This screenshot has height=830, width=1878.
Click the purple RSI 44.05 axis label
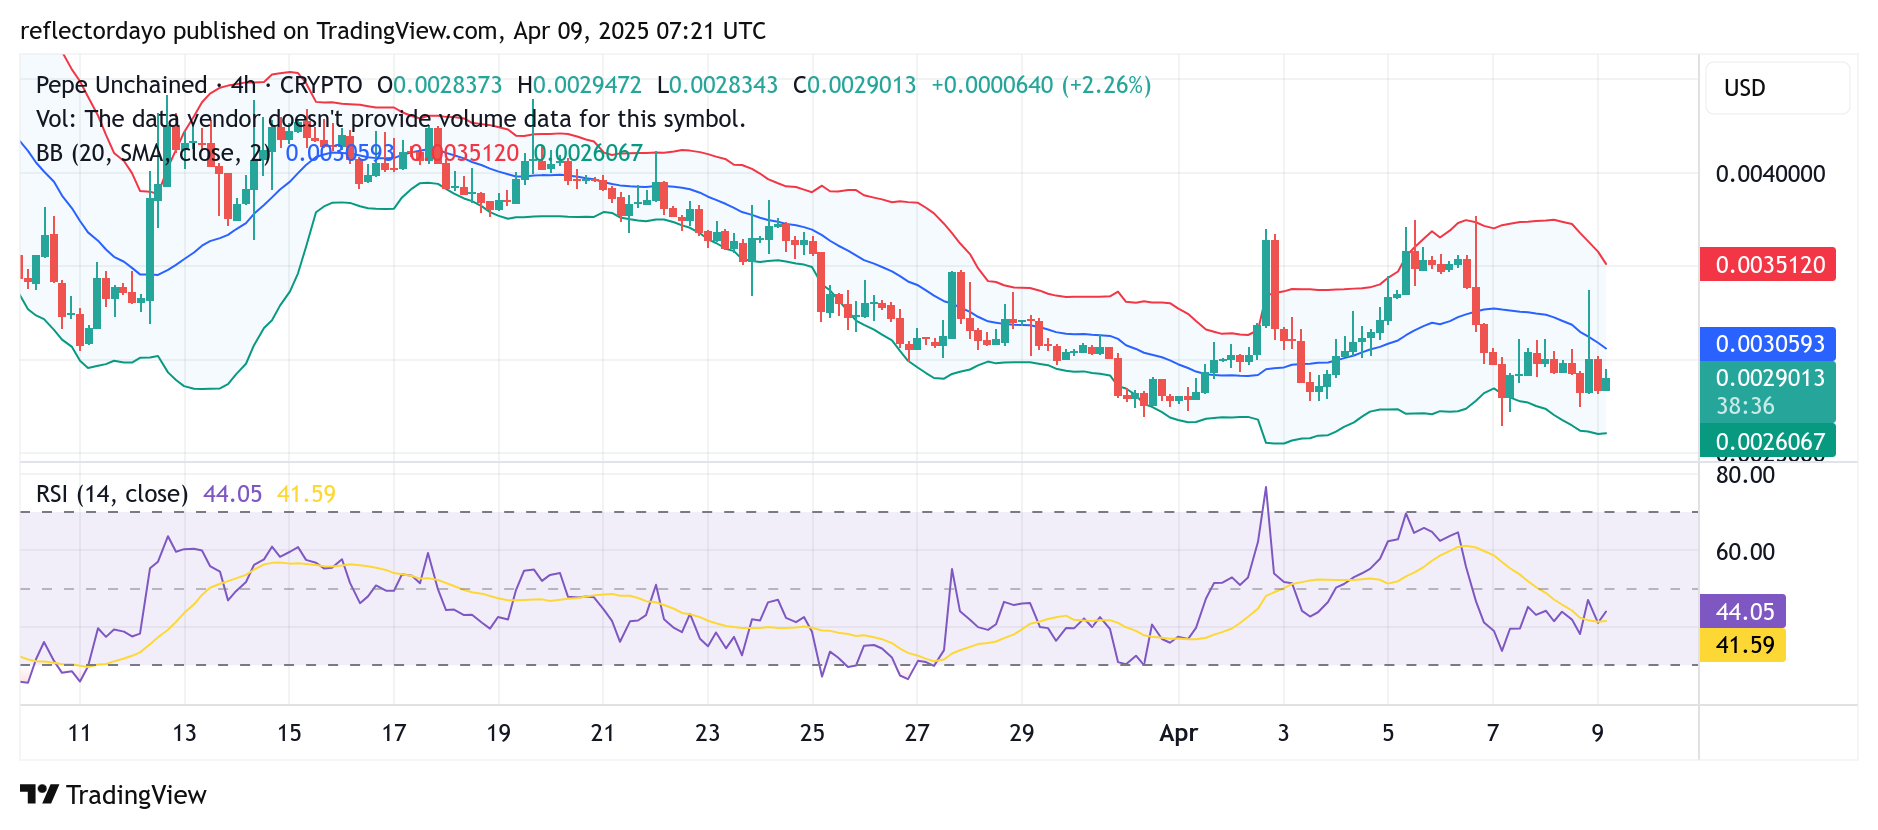tap(1744, 611)
